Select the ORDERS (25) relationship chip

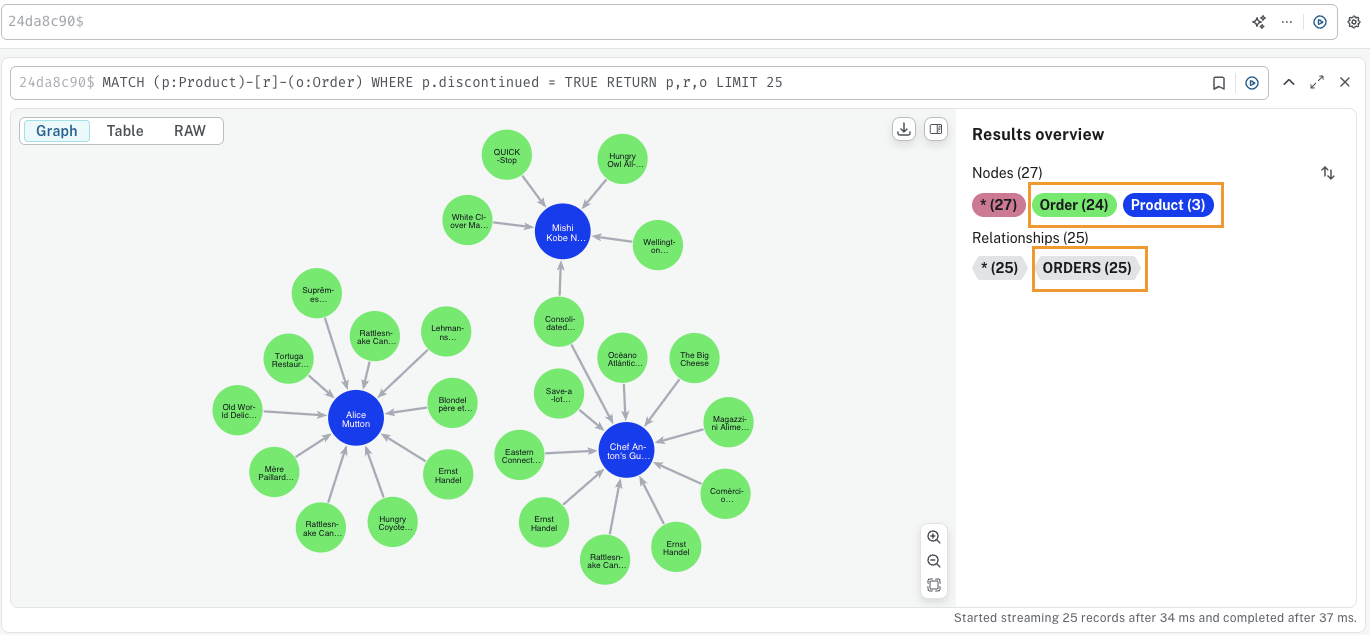[x=1087, y=268]
